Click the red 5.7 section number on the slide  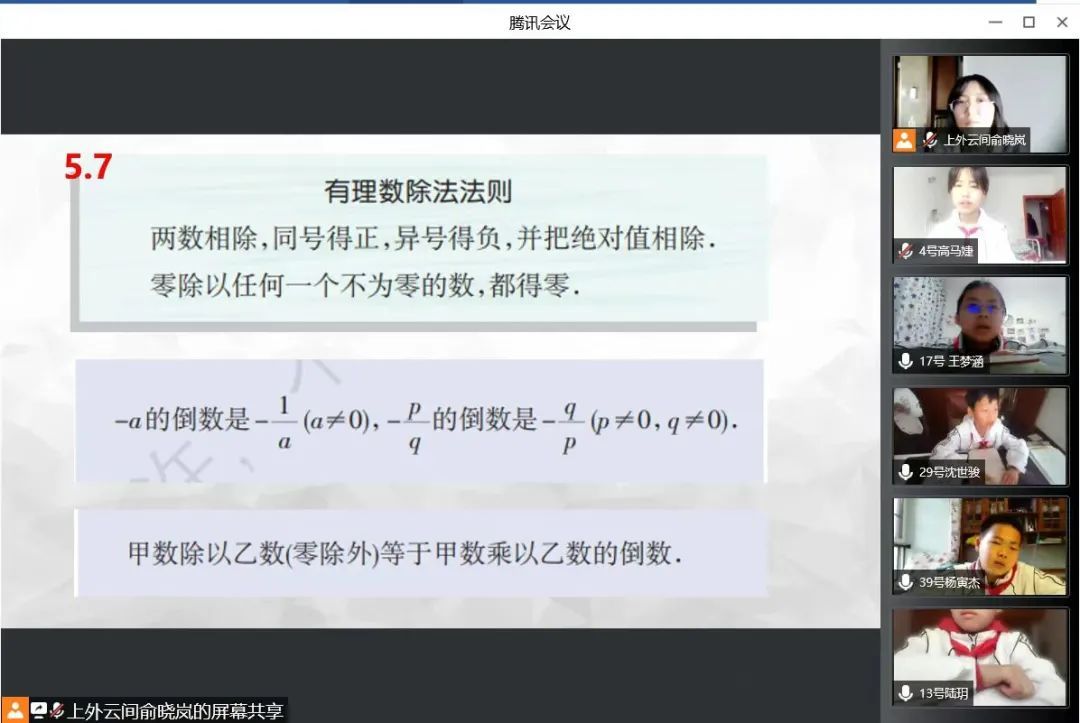coord(88,167)
